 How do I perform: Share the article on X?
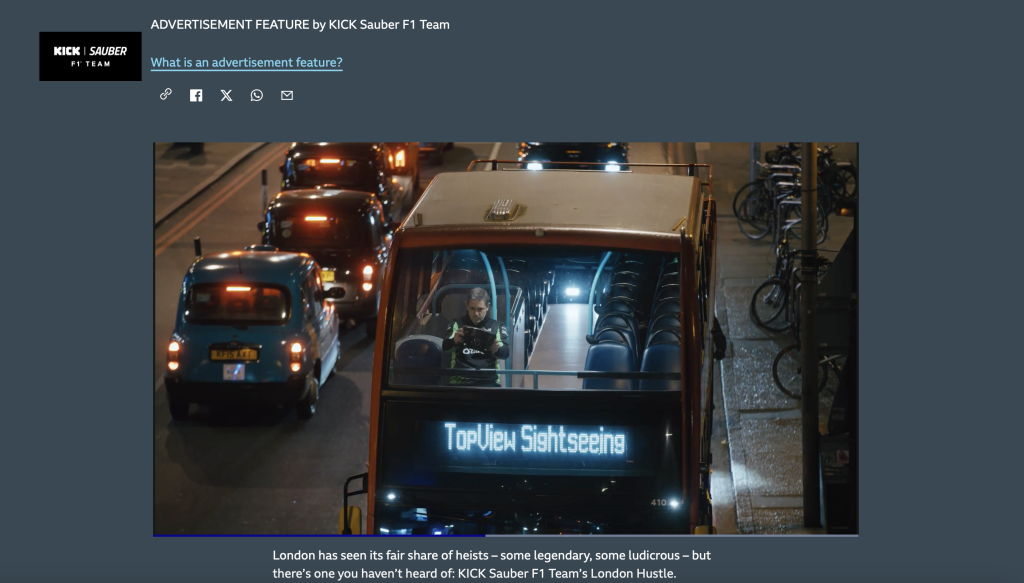[x=226, y=95]
